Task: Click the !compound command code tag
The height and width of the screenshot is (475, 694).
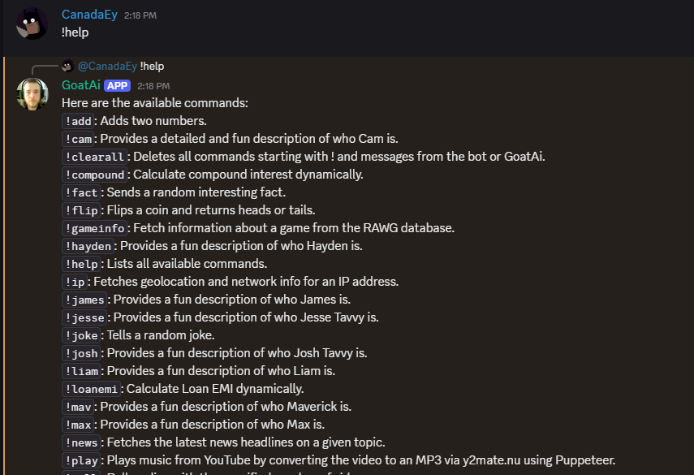Action: click(95, 175)
